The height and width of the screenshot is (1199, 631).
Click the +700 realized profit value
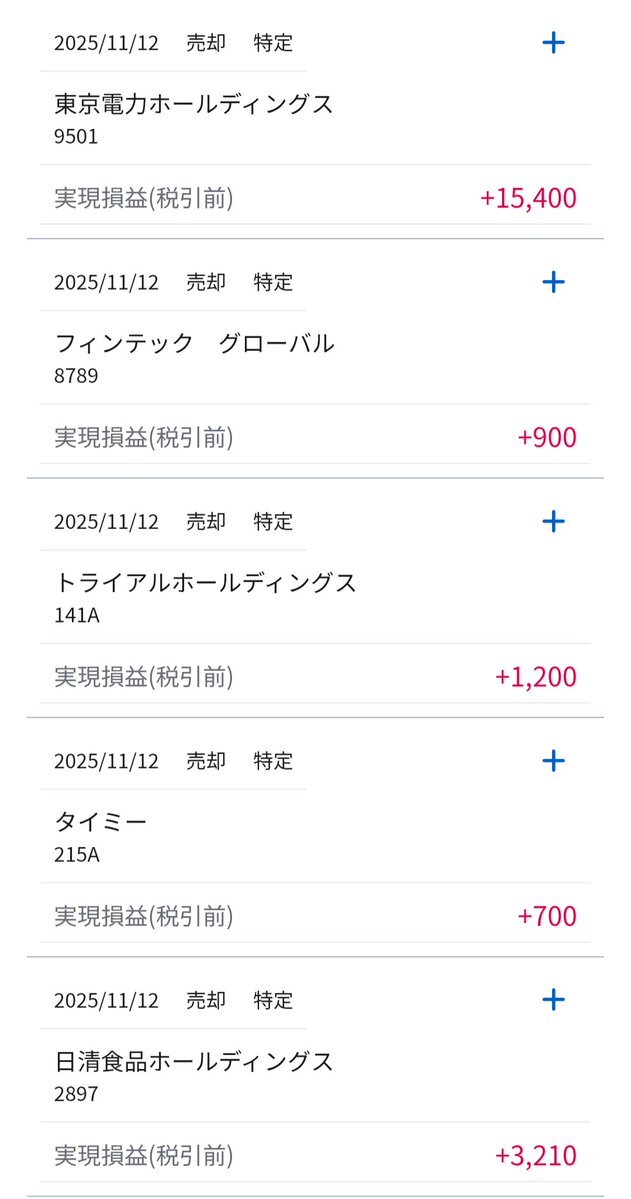[547, 916]
